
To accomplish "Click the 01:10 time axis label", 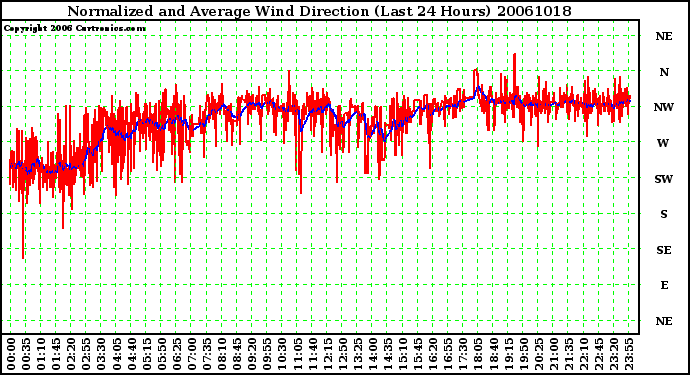I will (41, 354).
